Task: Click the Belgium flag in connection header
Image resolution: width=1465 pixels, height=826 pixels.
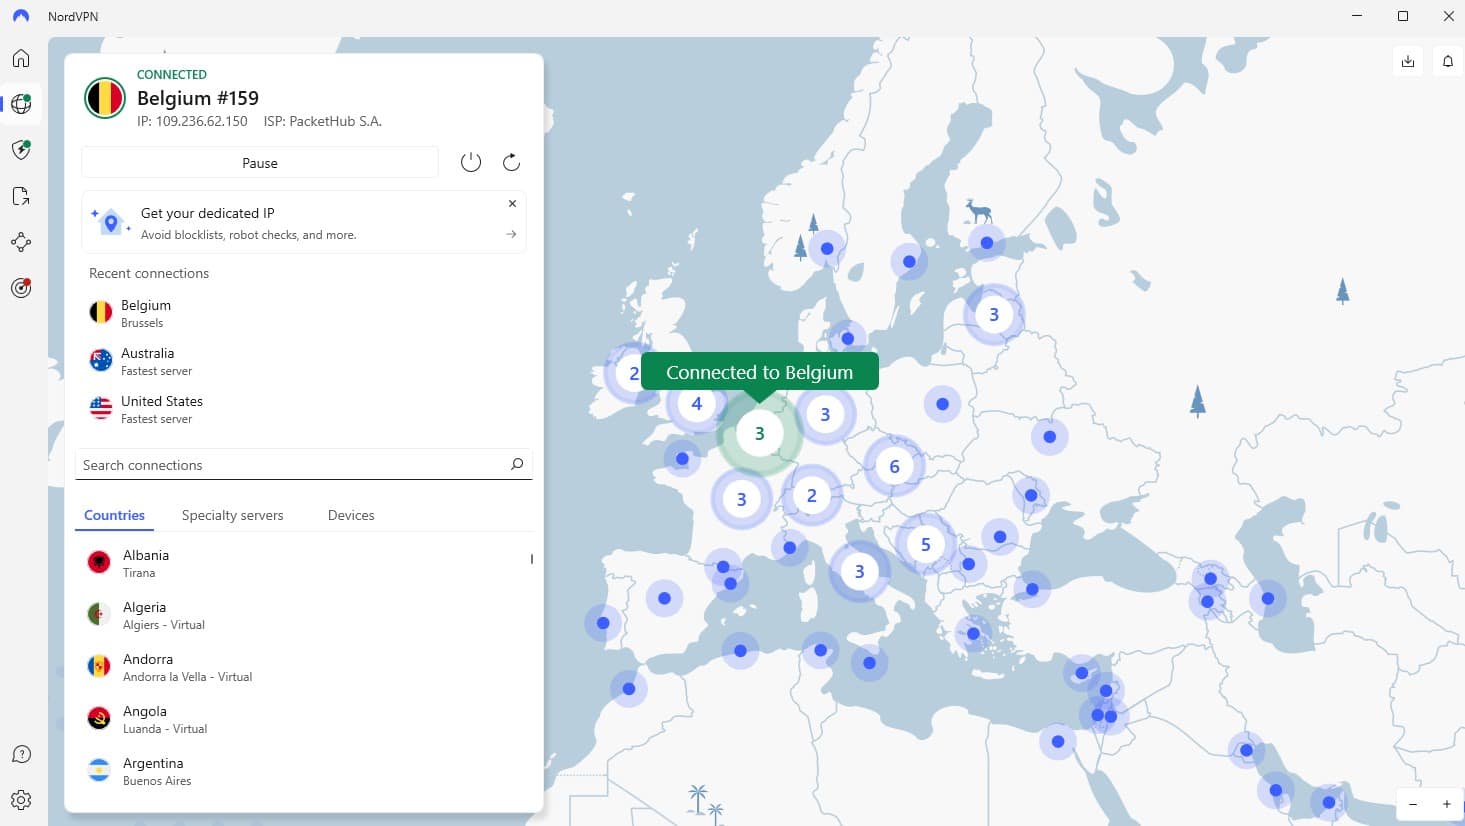Action: pos(105,98)
